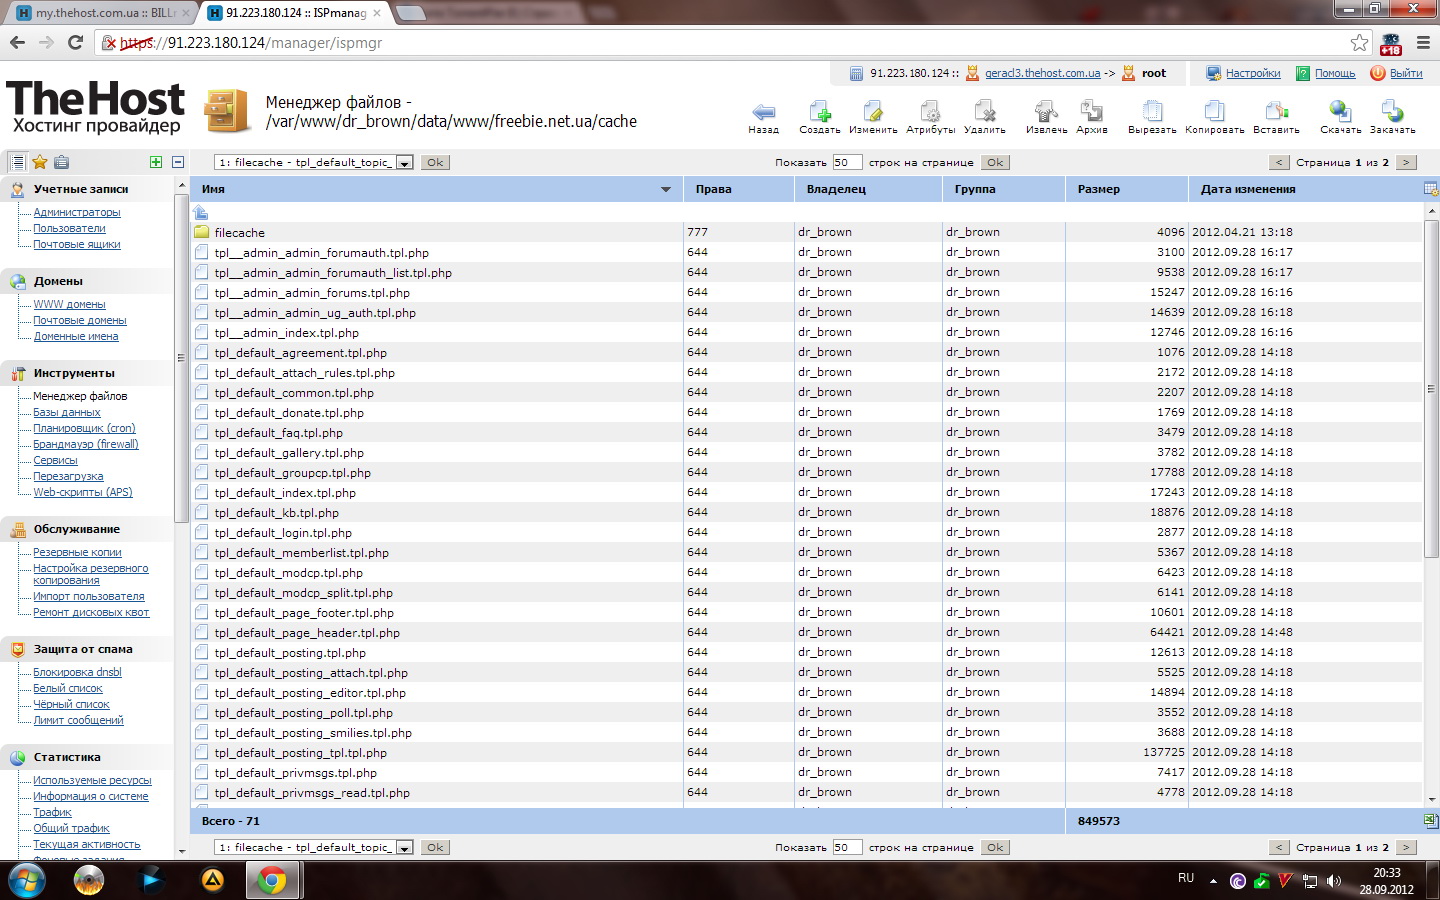The image size is (1440, 900).
Task: Click the Выйти (Logout) link
Action: pyautogui.click(x=1405, y=73)
